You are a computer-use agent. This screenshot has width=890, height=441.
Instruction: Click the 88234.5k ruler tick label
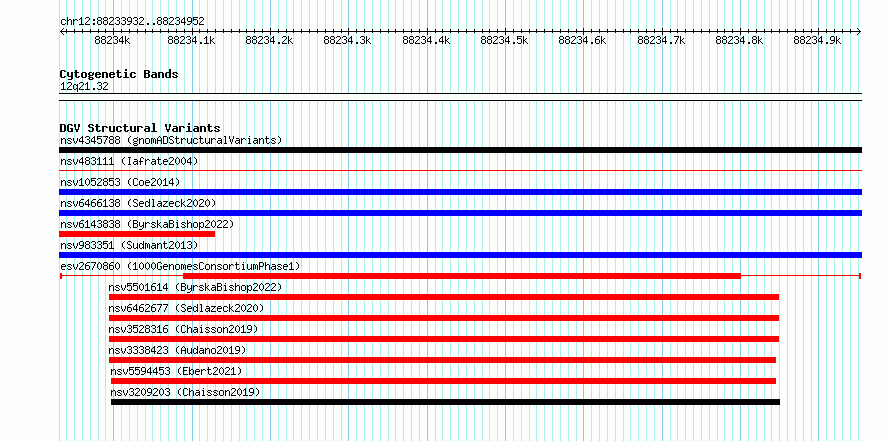click(505, 40)
